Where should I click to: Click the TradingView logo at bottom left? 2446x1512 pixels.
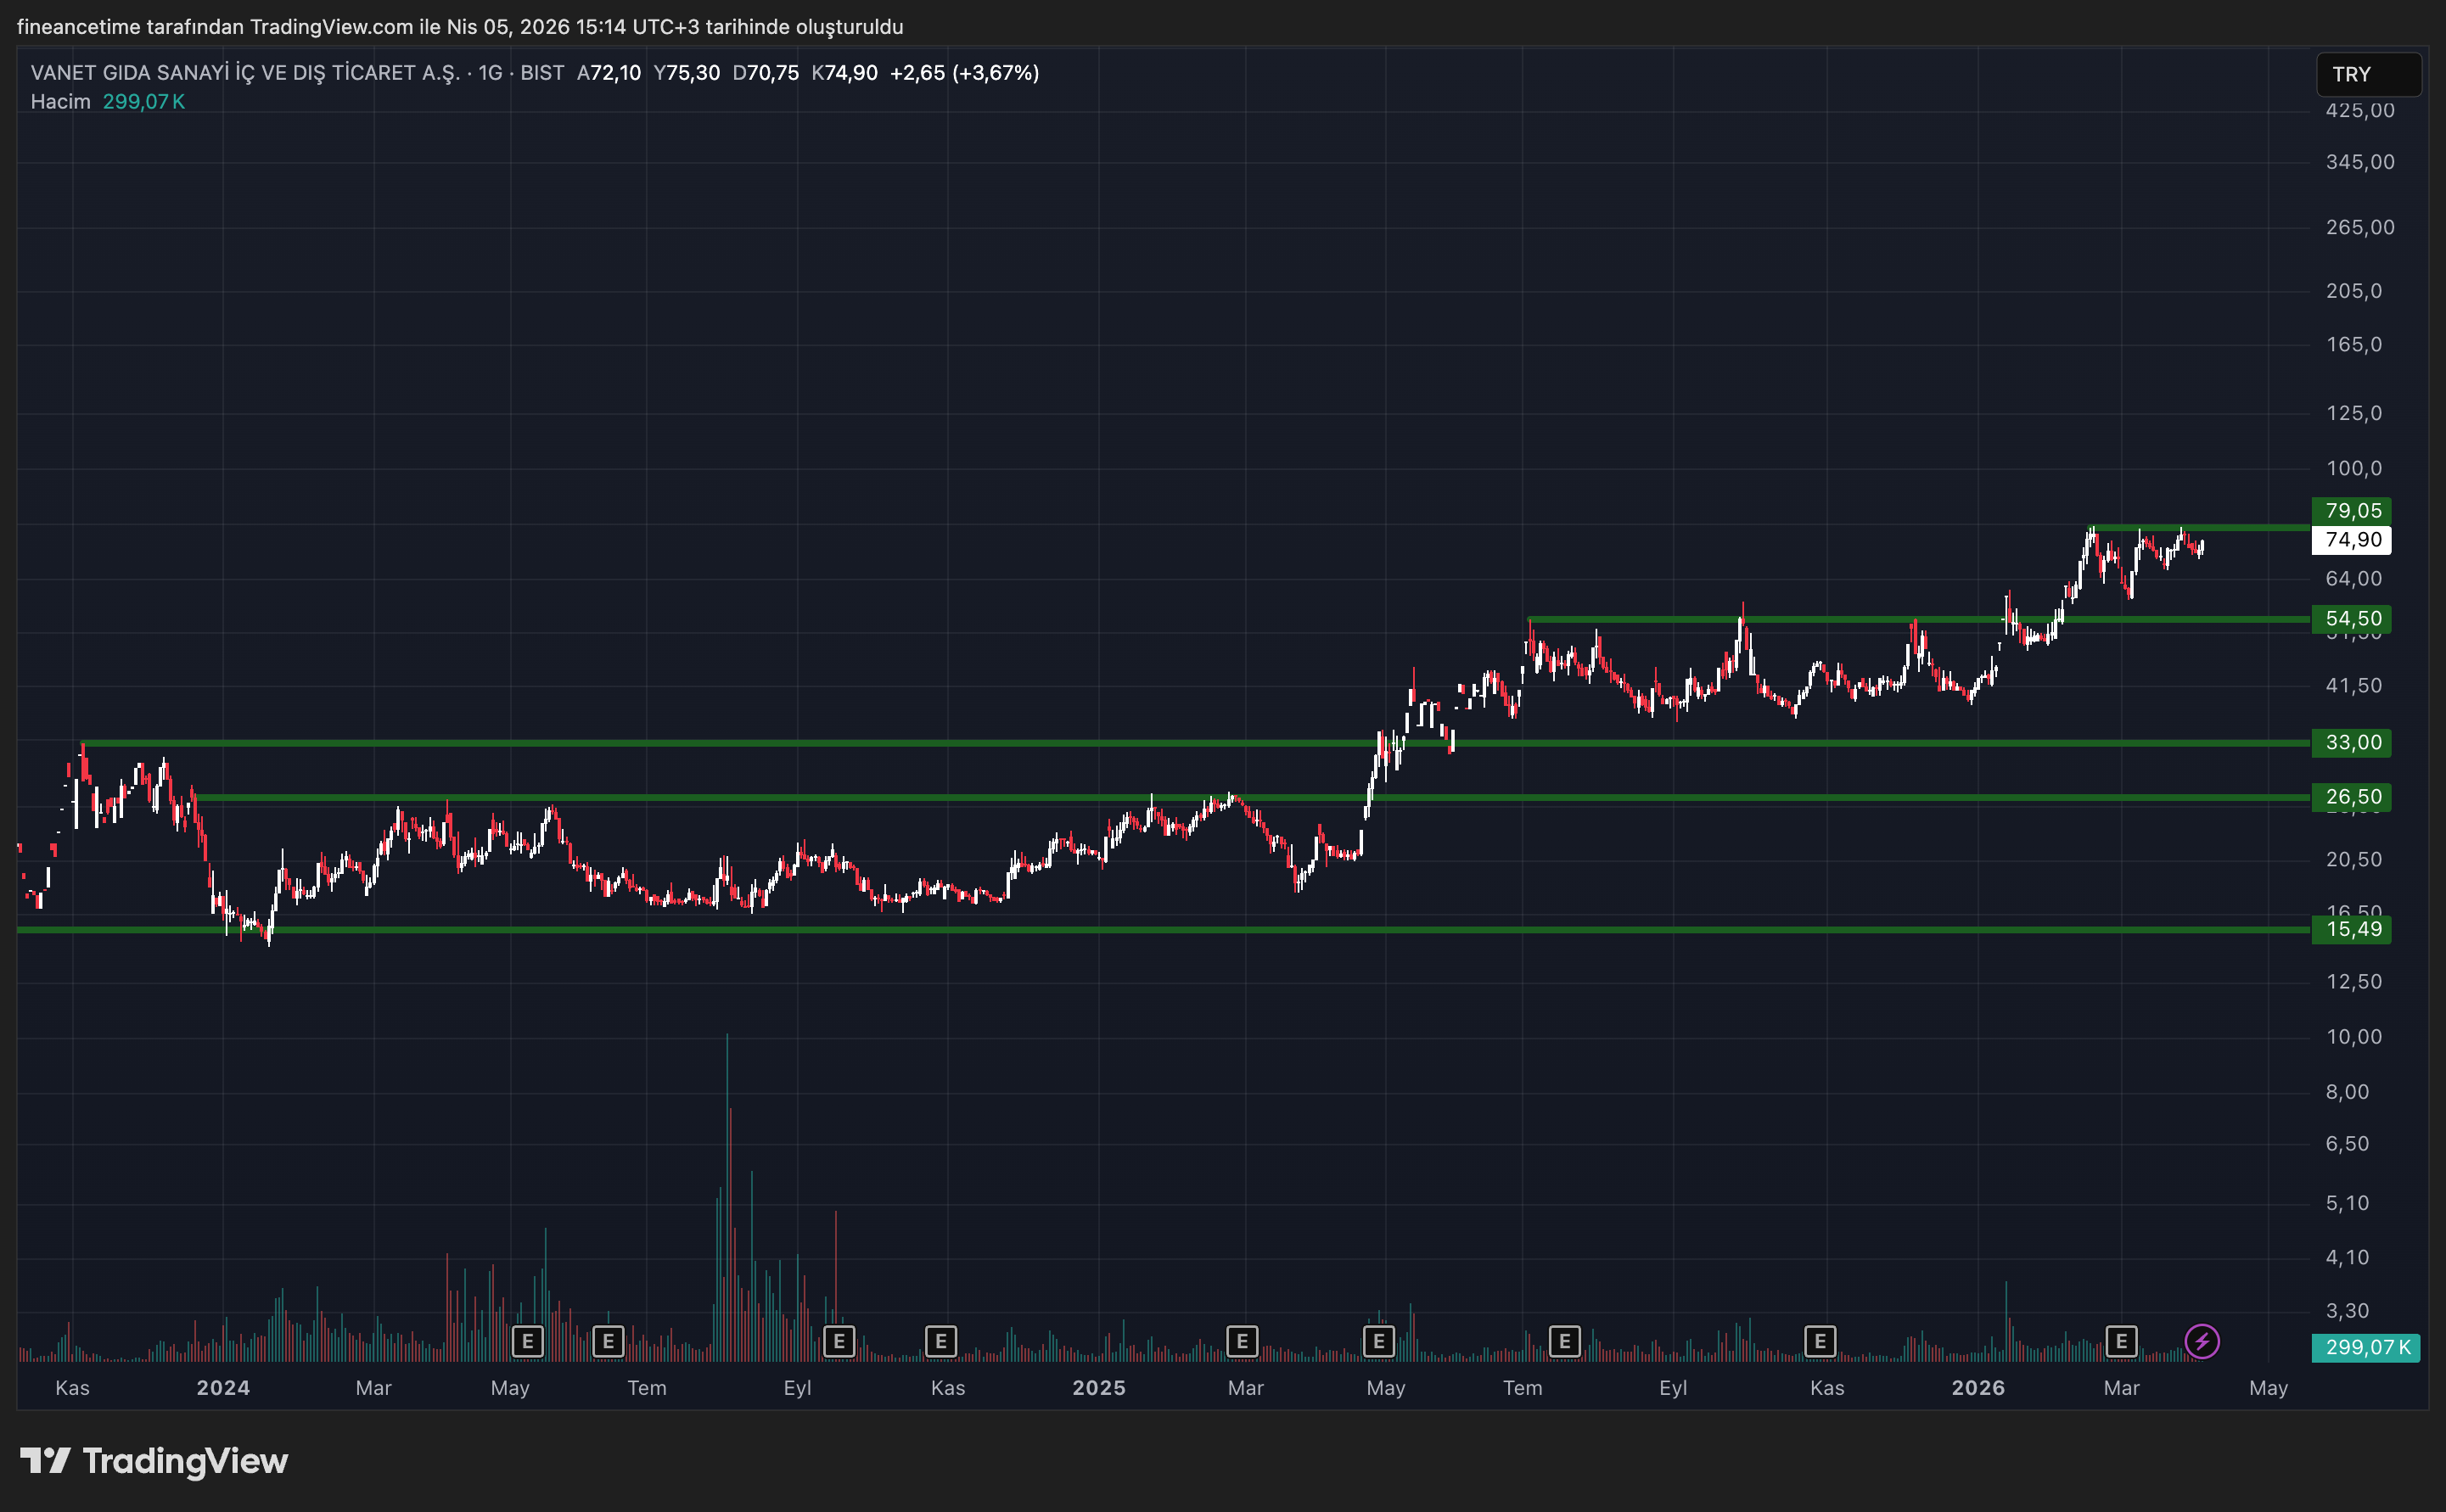tap(154, 1461)
